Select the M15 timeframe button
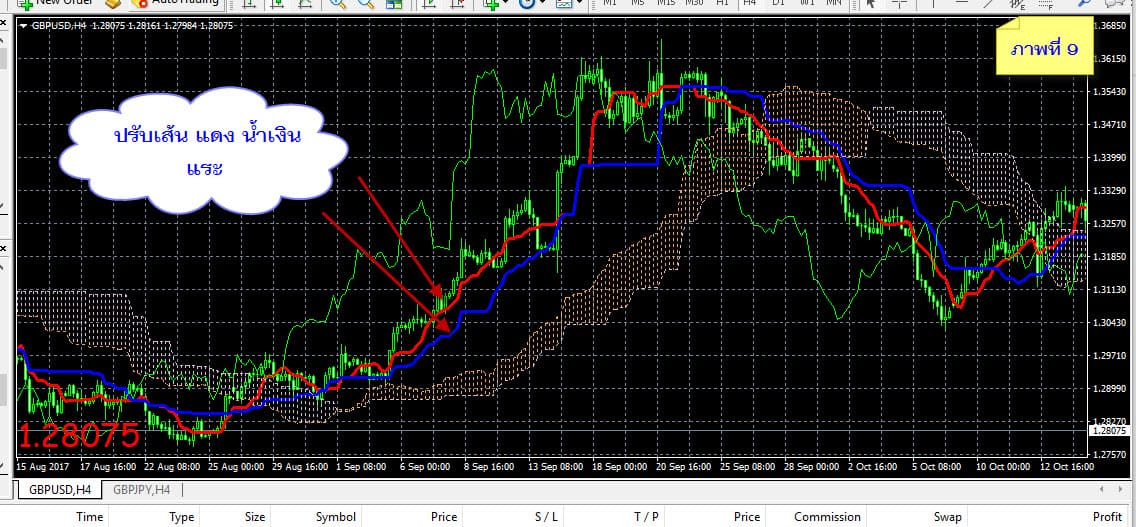Screen dimensions: 1136x527 666,3
